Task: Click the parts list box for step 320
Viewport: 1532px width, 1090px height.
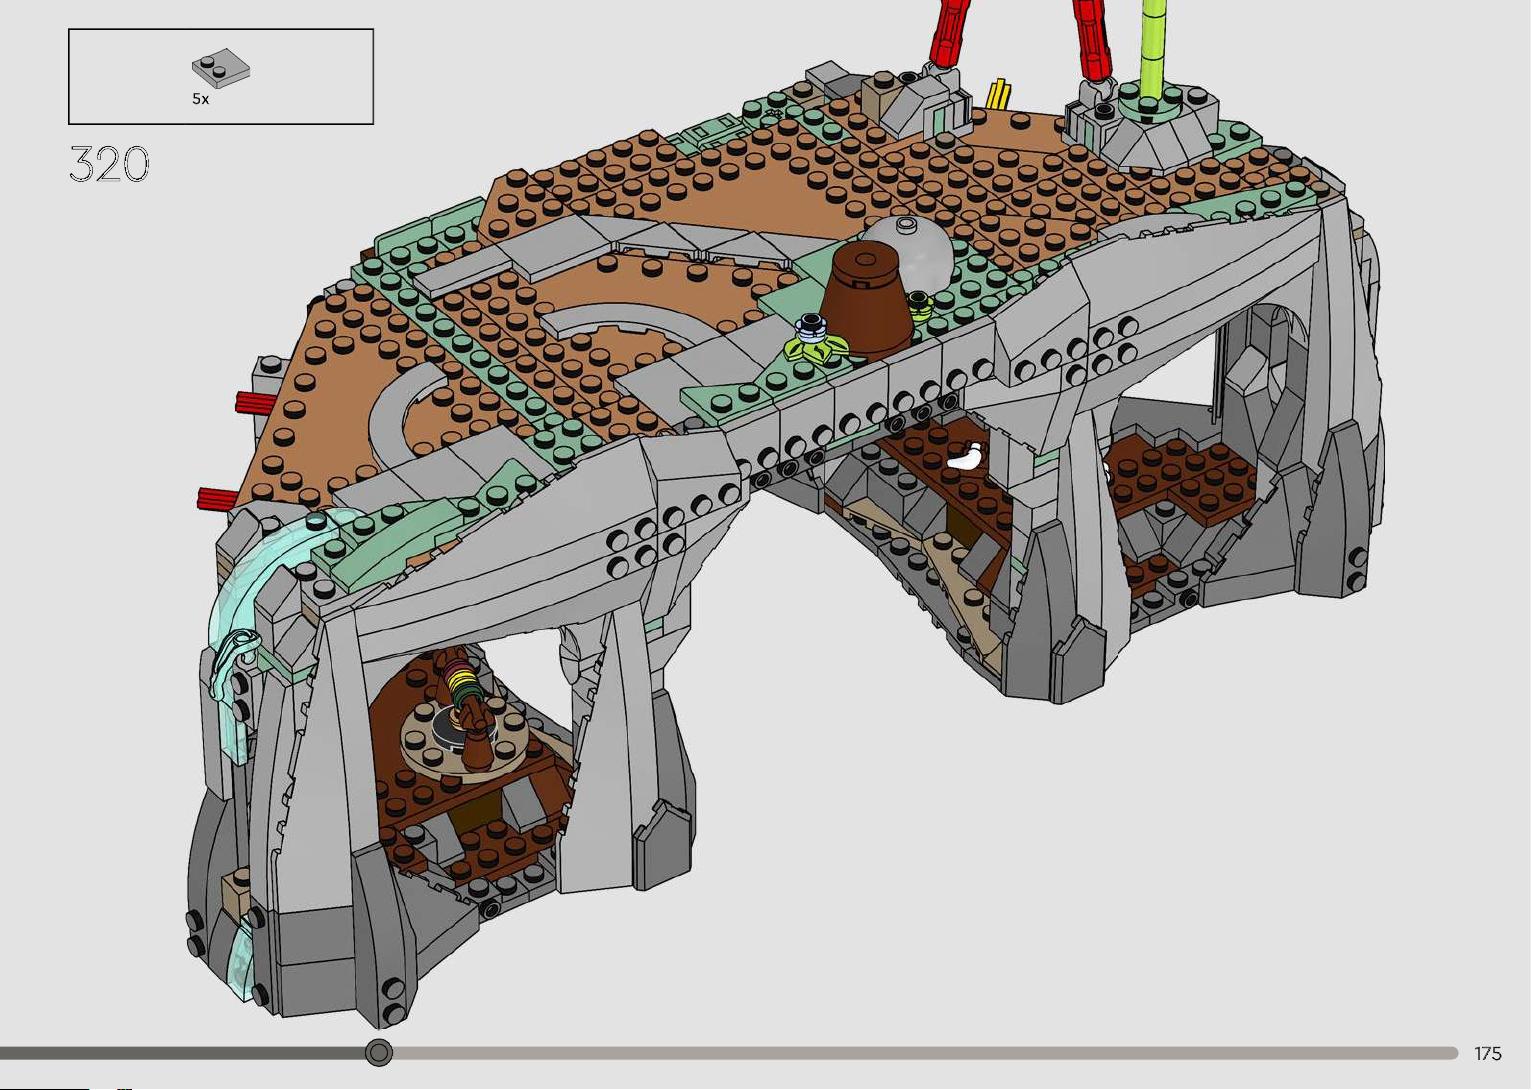Action: [x=221, y=77]
